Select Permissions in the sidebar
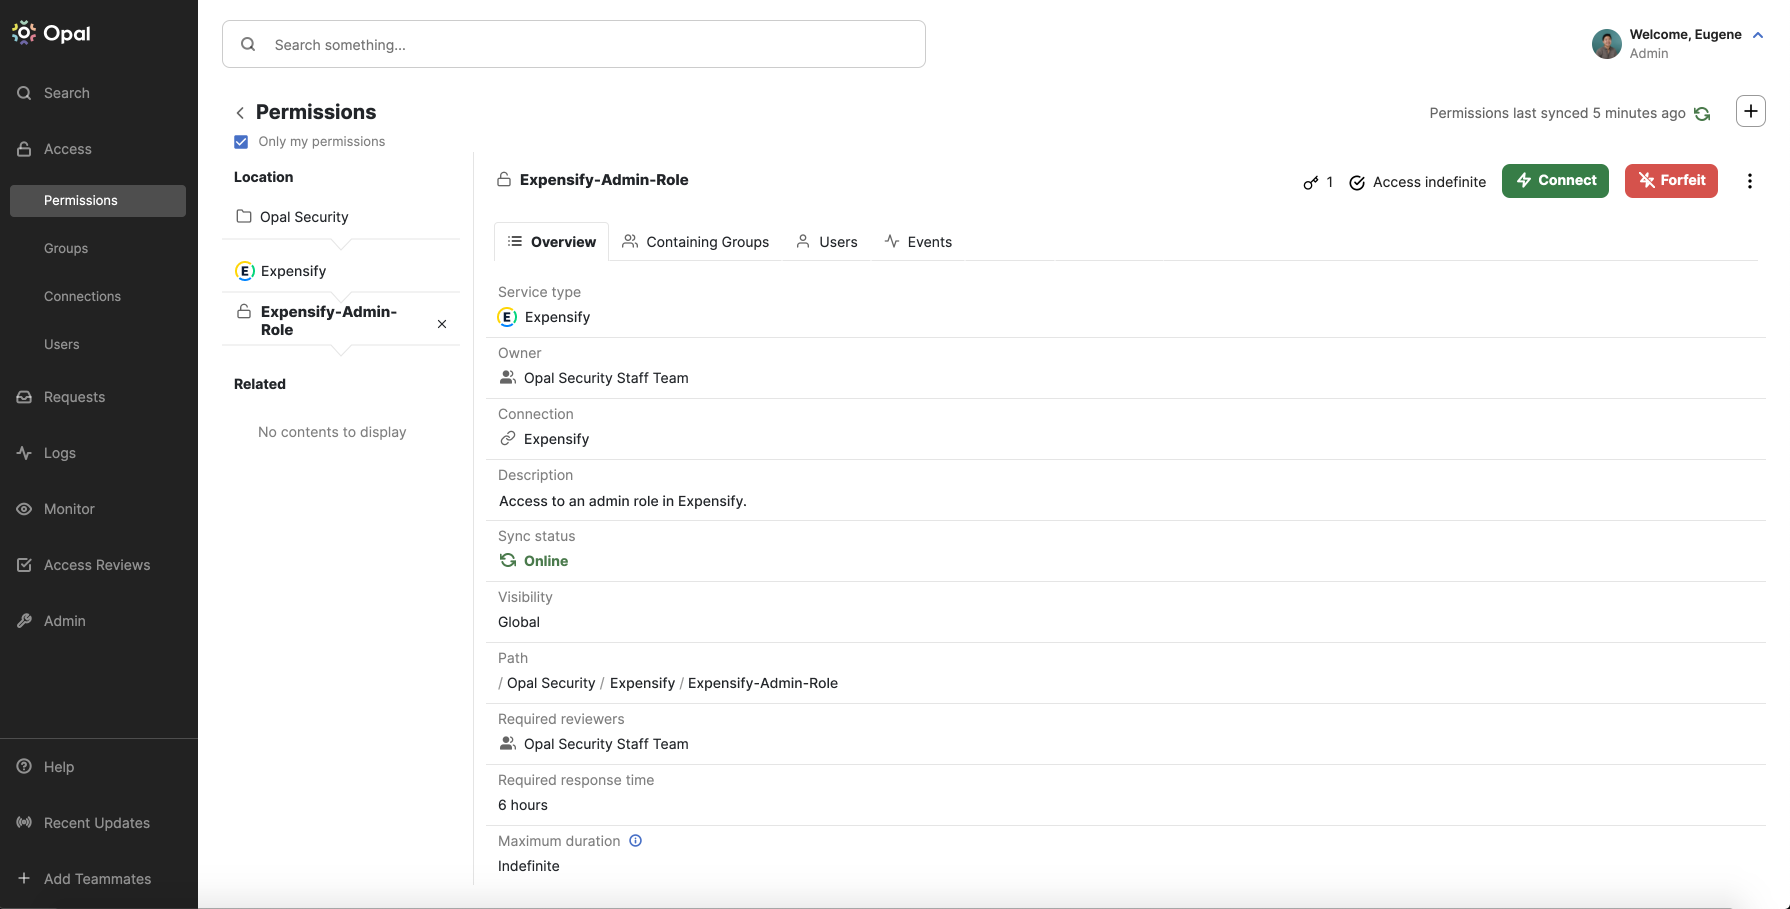The image size is (1790, 909). [98, 200]
